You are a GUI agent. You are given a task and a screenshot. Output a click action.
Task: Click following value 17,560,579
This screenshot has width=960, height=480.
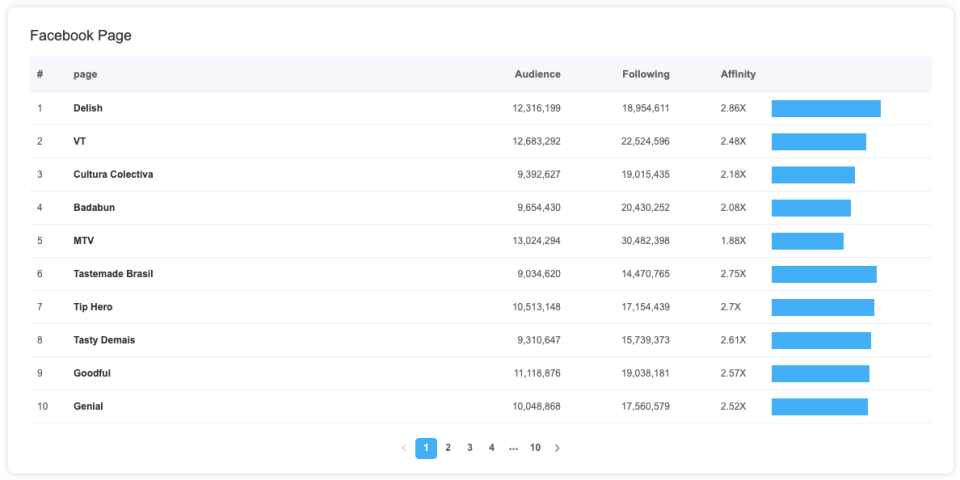tap(646, 406)
